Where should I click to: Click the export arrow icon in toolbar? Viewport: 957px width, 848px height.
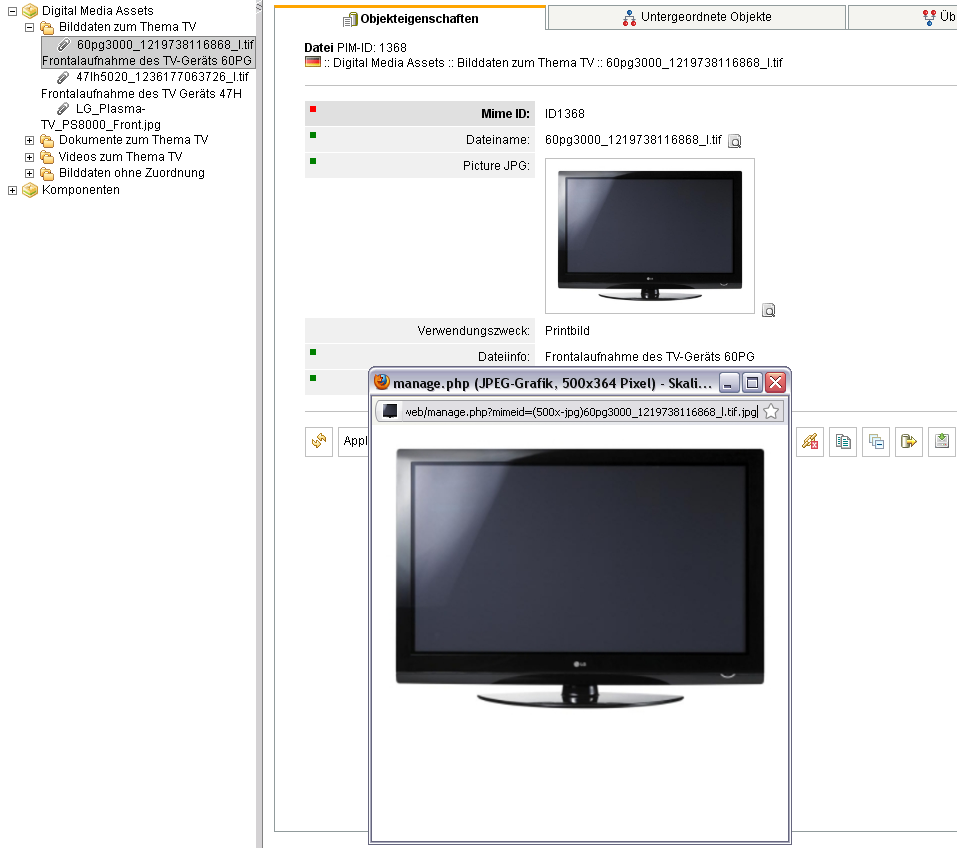coord(908,441)
